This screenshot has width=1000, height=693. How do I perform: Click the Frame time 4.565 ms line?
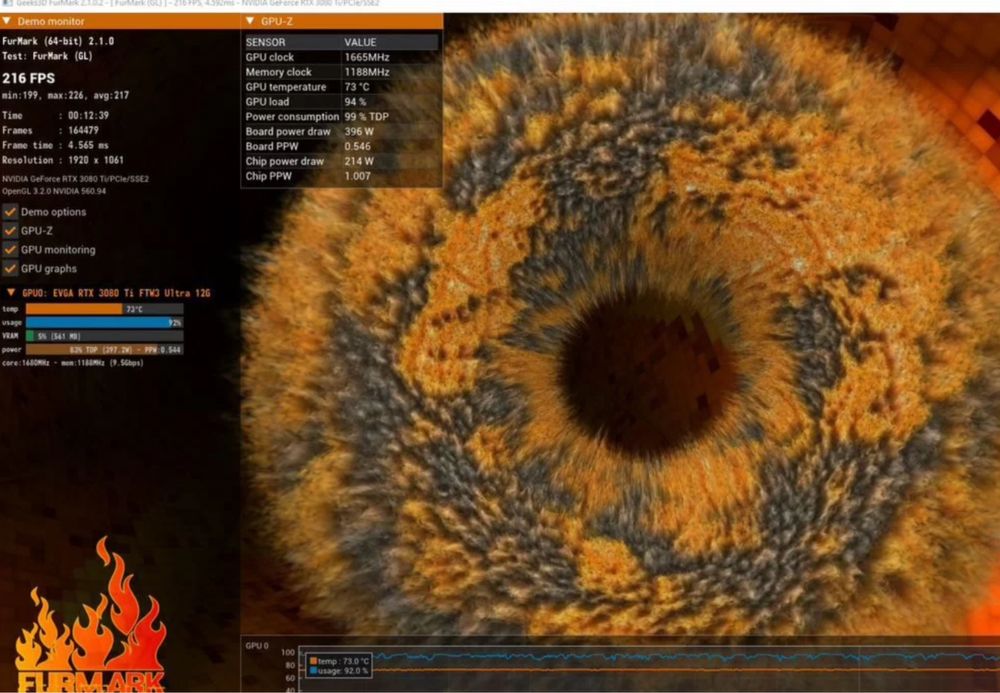[55, 145]
